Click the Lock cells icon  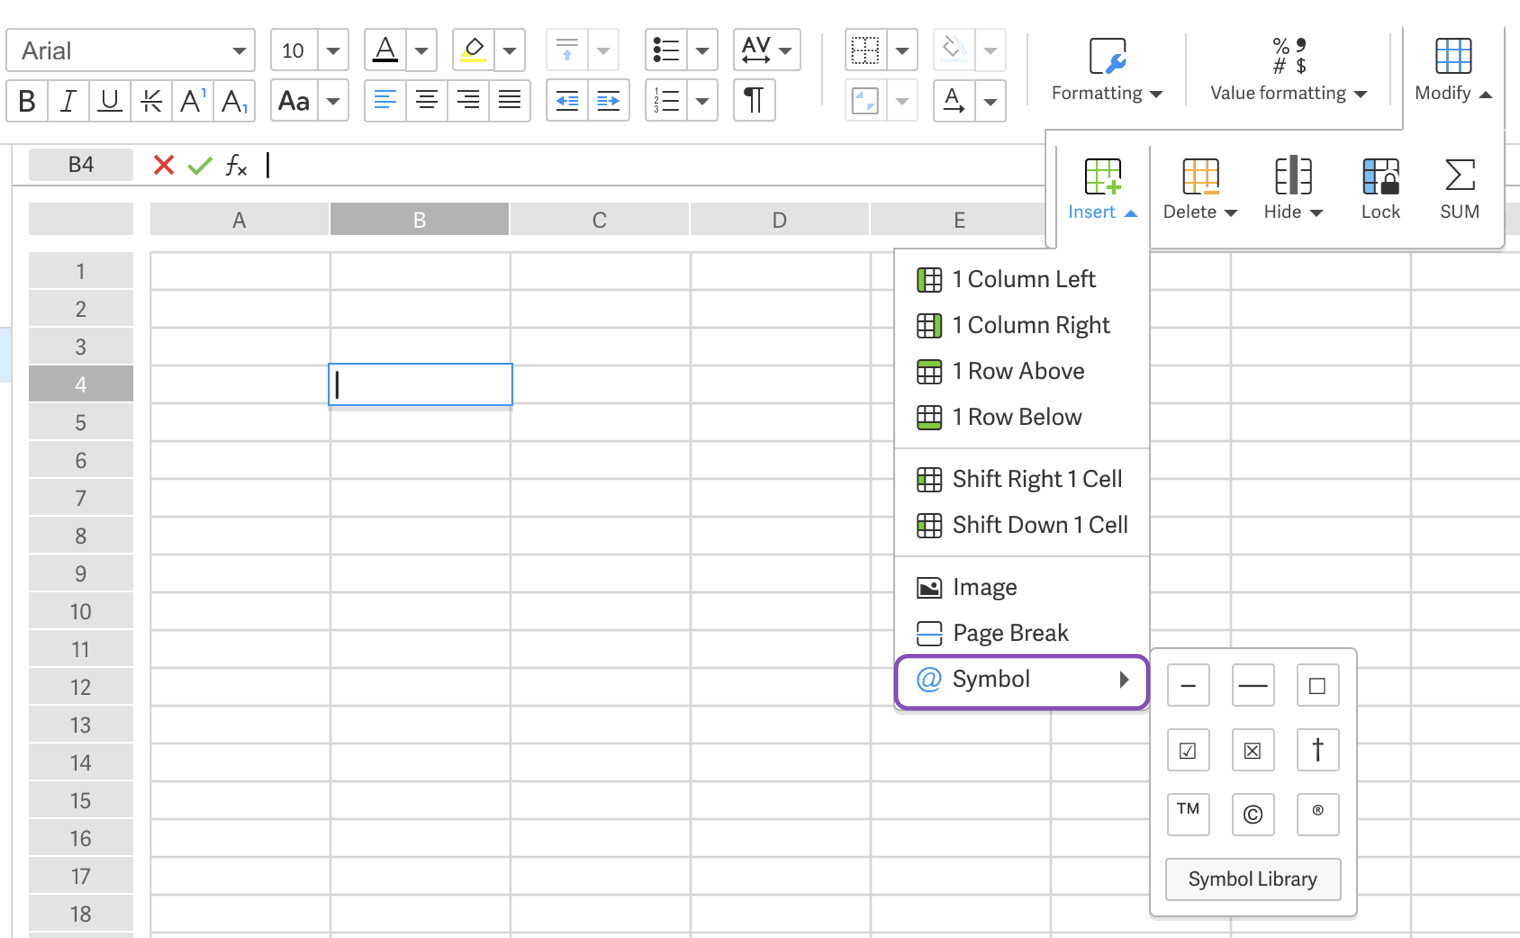pyautogui.click(x=1380, y=189)
